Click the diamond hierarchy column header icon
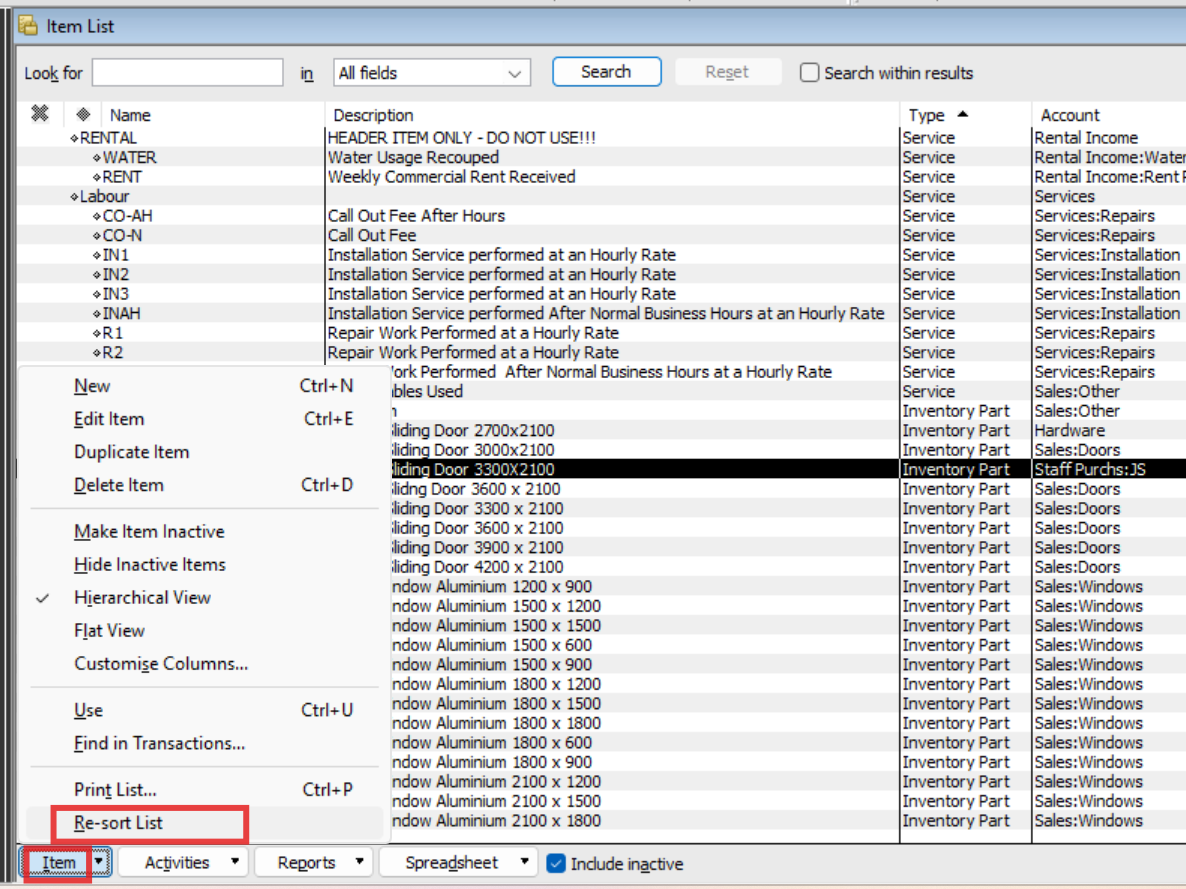Viewport: 1186px width, 889px height. click(x=83, y=114)
